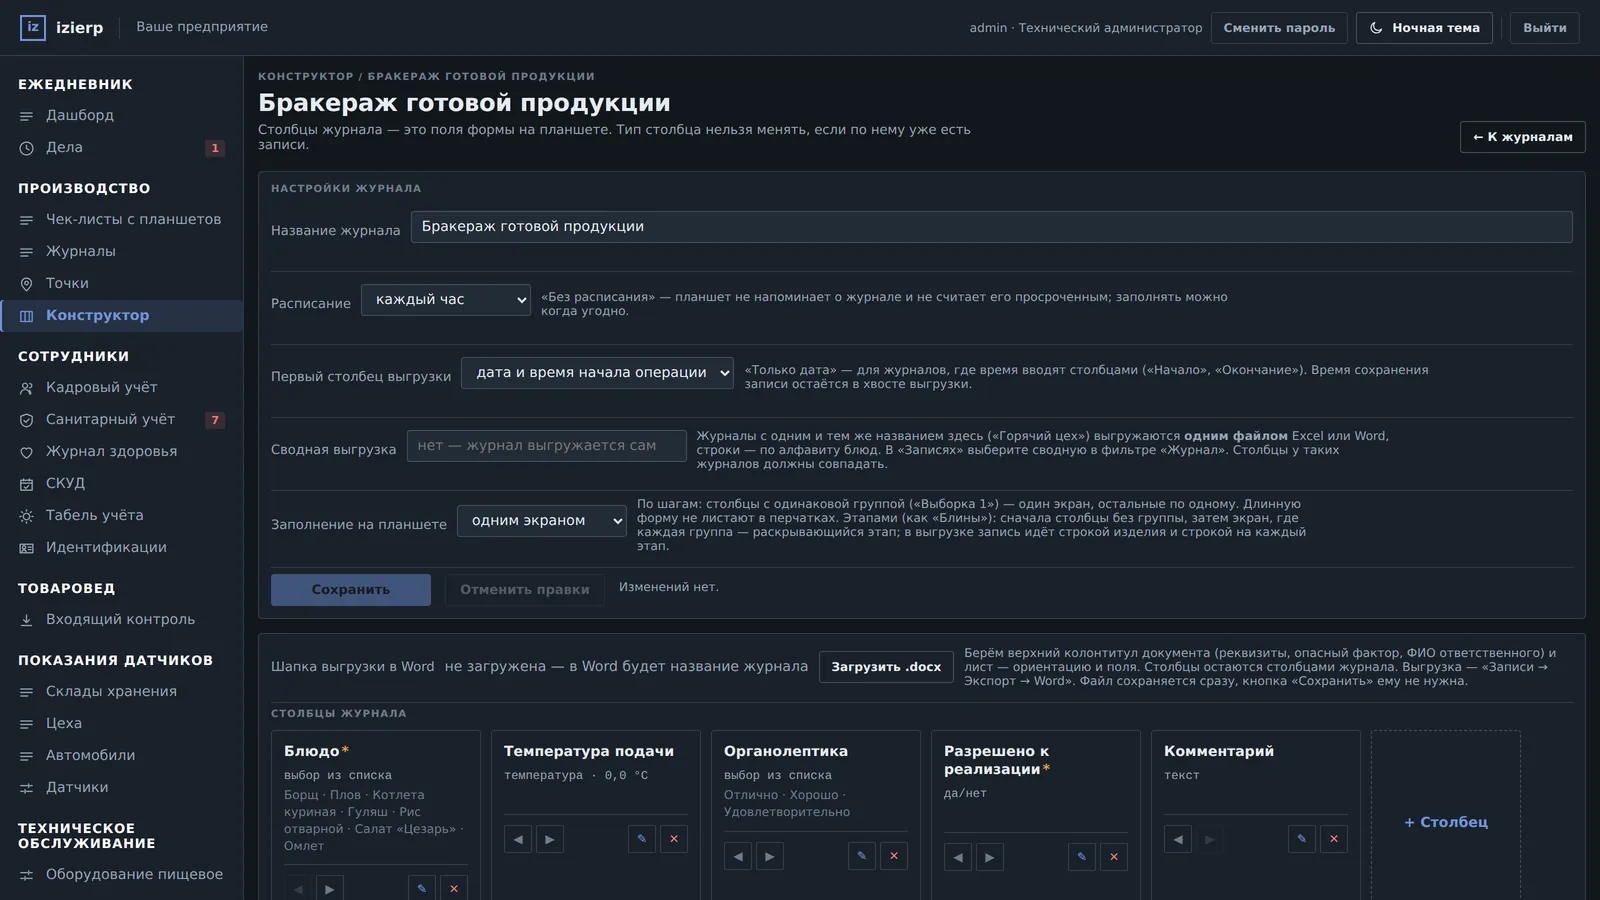Open Дела in the sidebar
The height and width of the screenshot is (900, 1600).
tap(122, 148)
